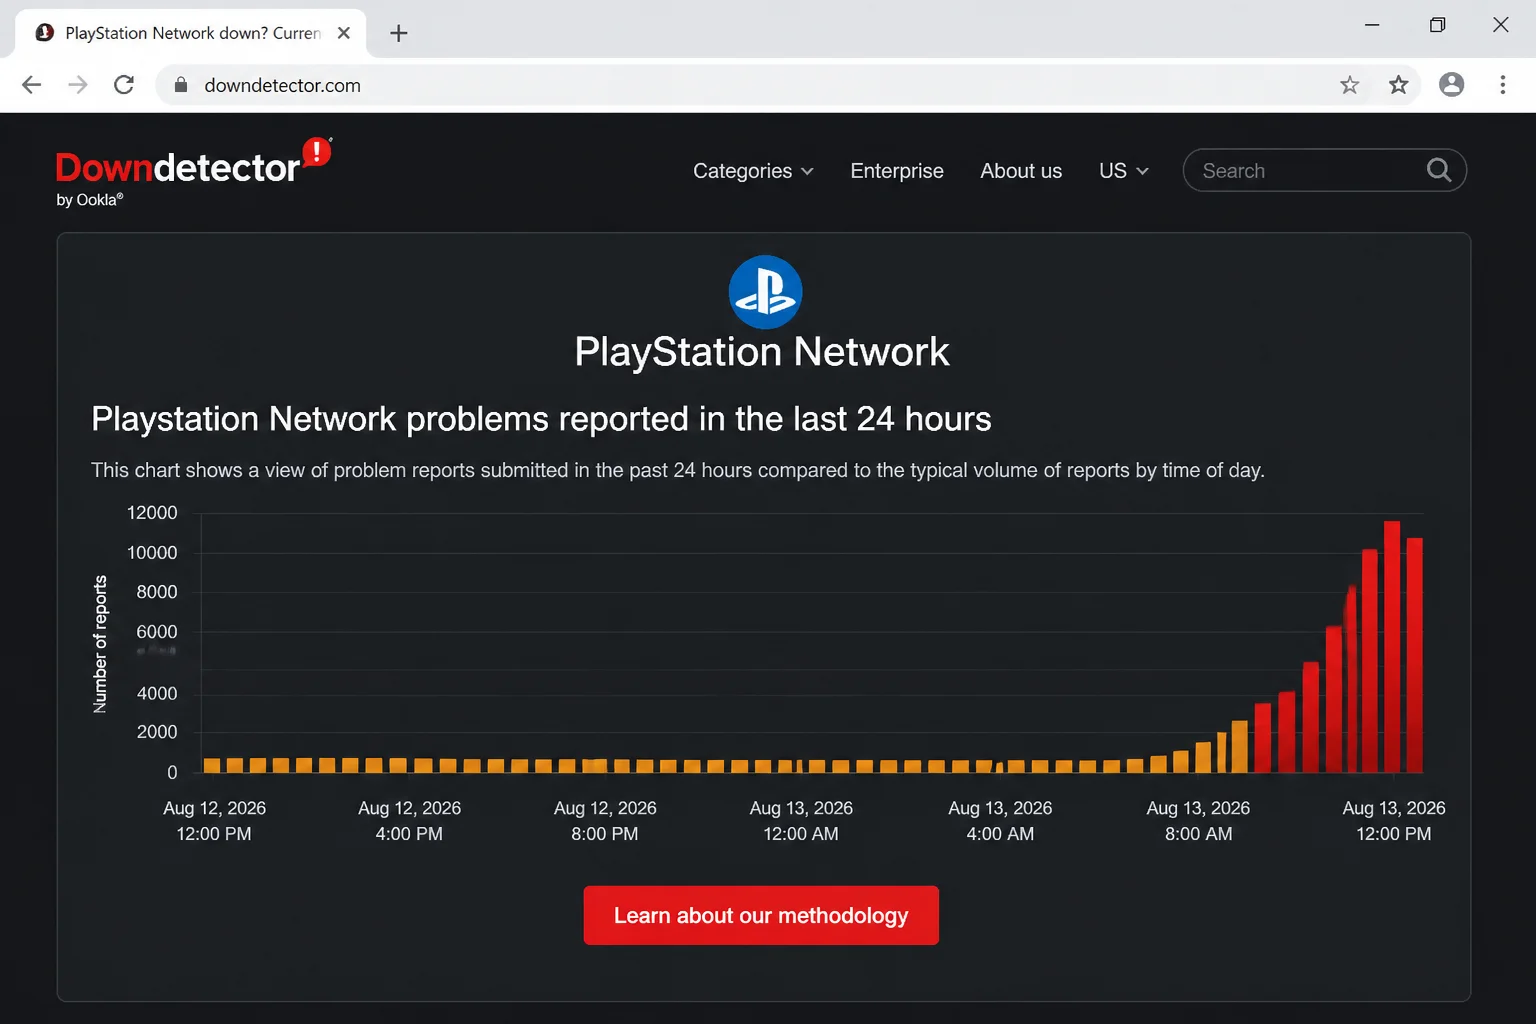
Task: Open the browser profile avatar icon
Action: 1451,85
